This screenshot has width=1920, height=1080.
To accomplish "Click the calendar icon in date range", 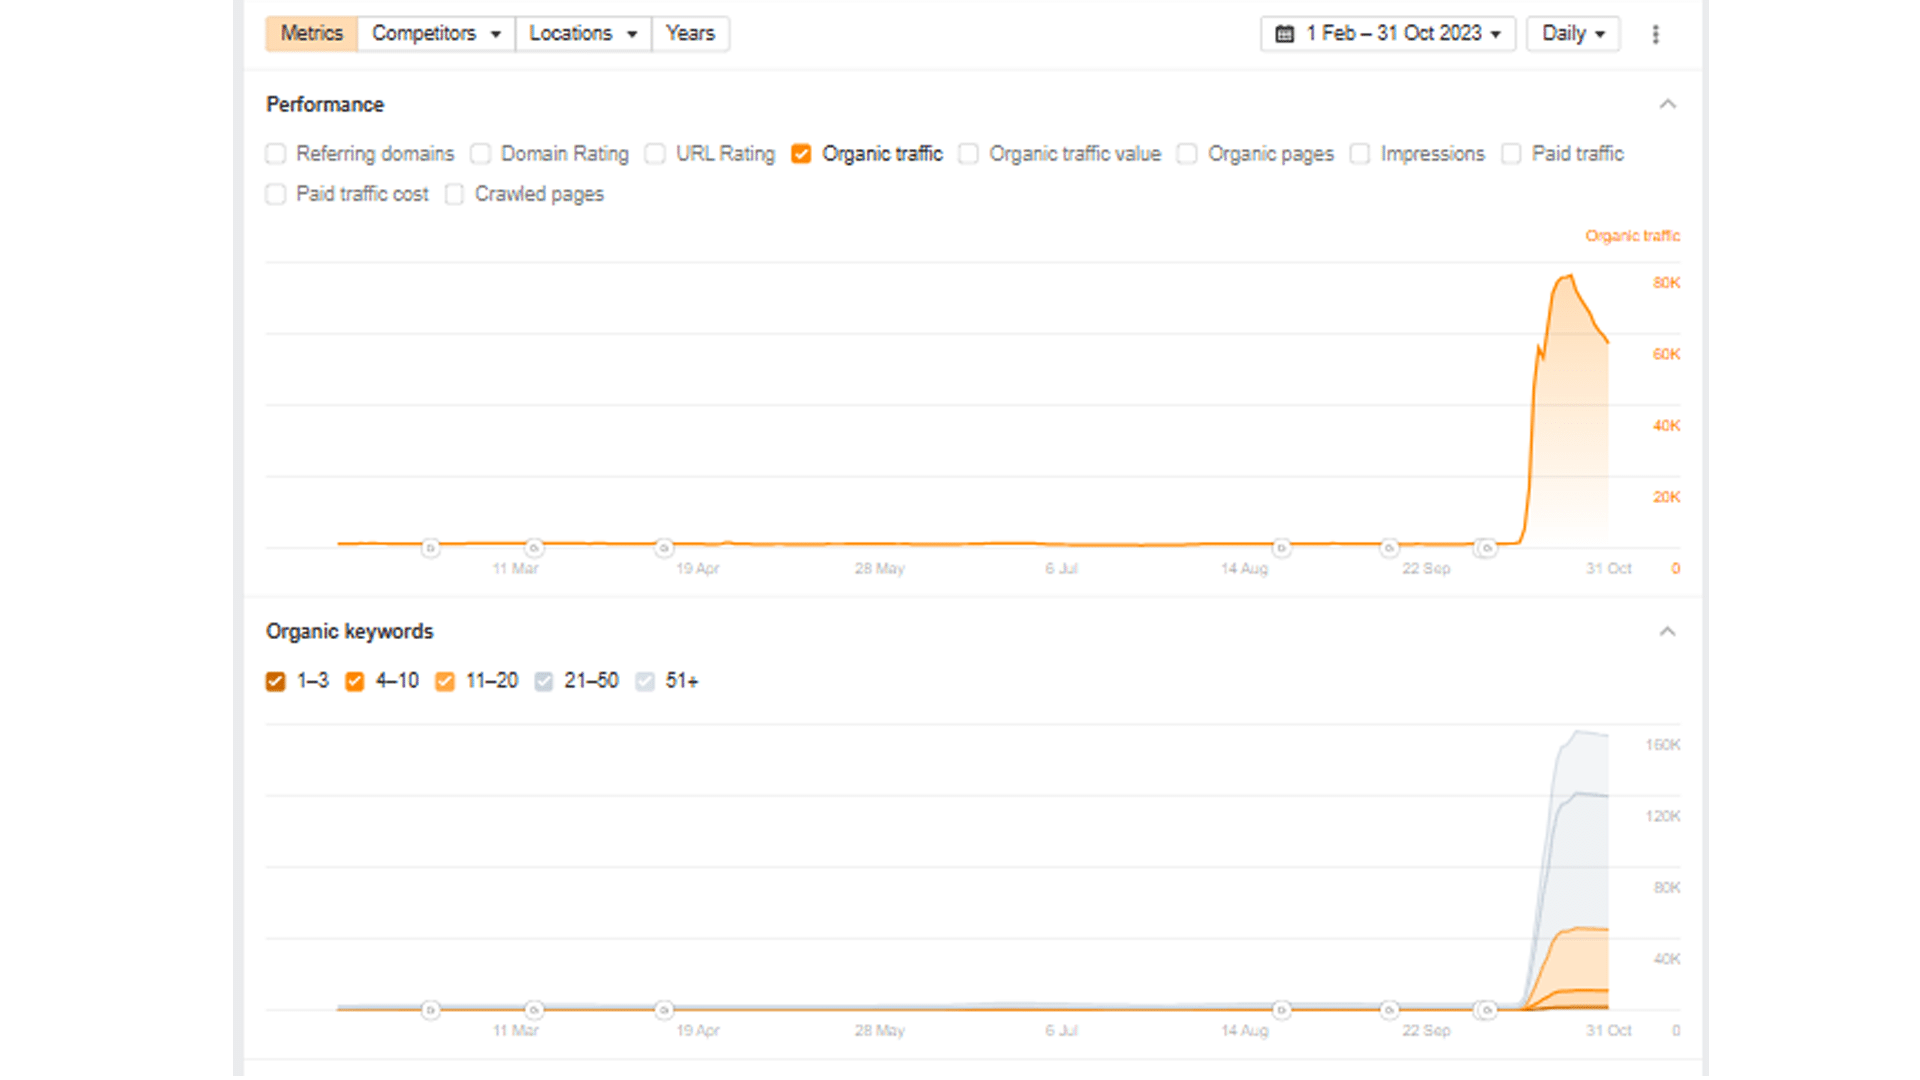I will pyautogui.click(x=1284, y=34).
